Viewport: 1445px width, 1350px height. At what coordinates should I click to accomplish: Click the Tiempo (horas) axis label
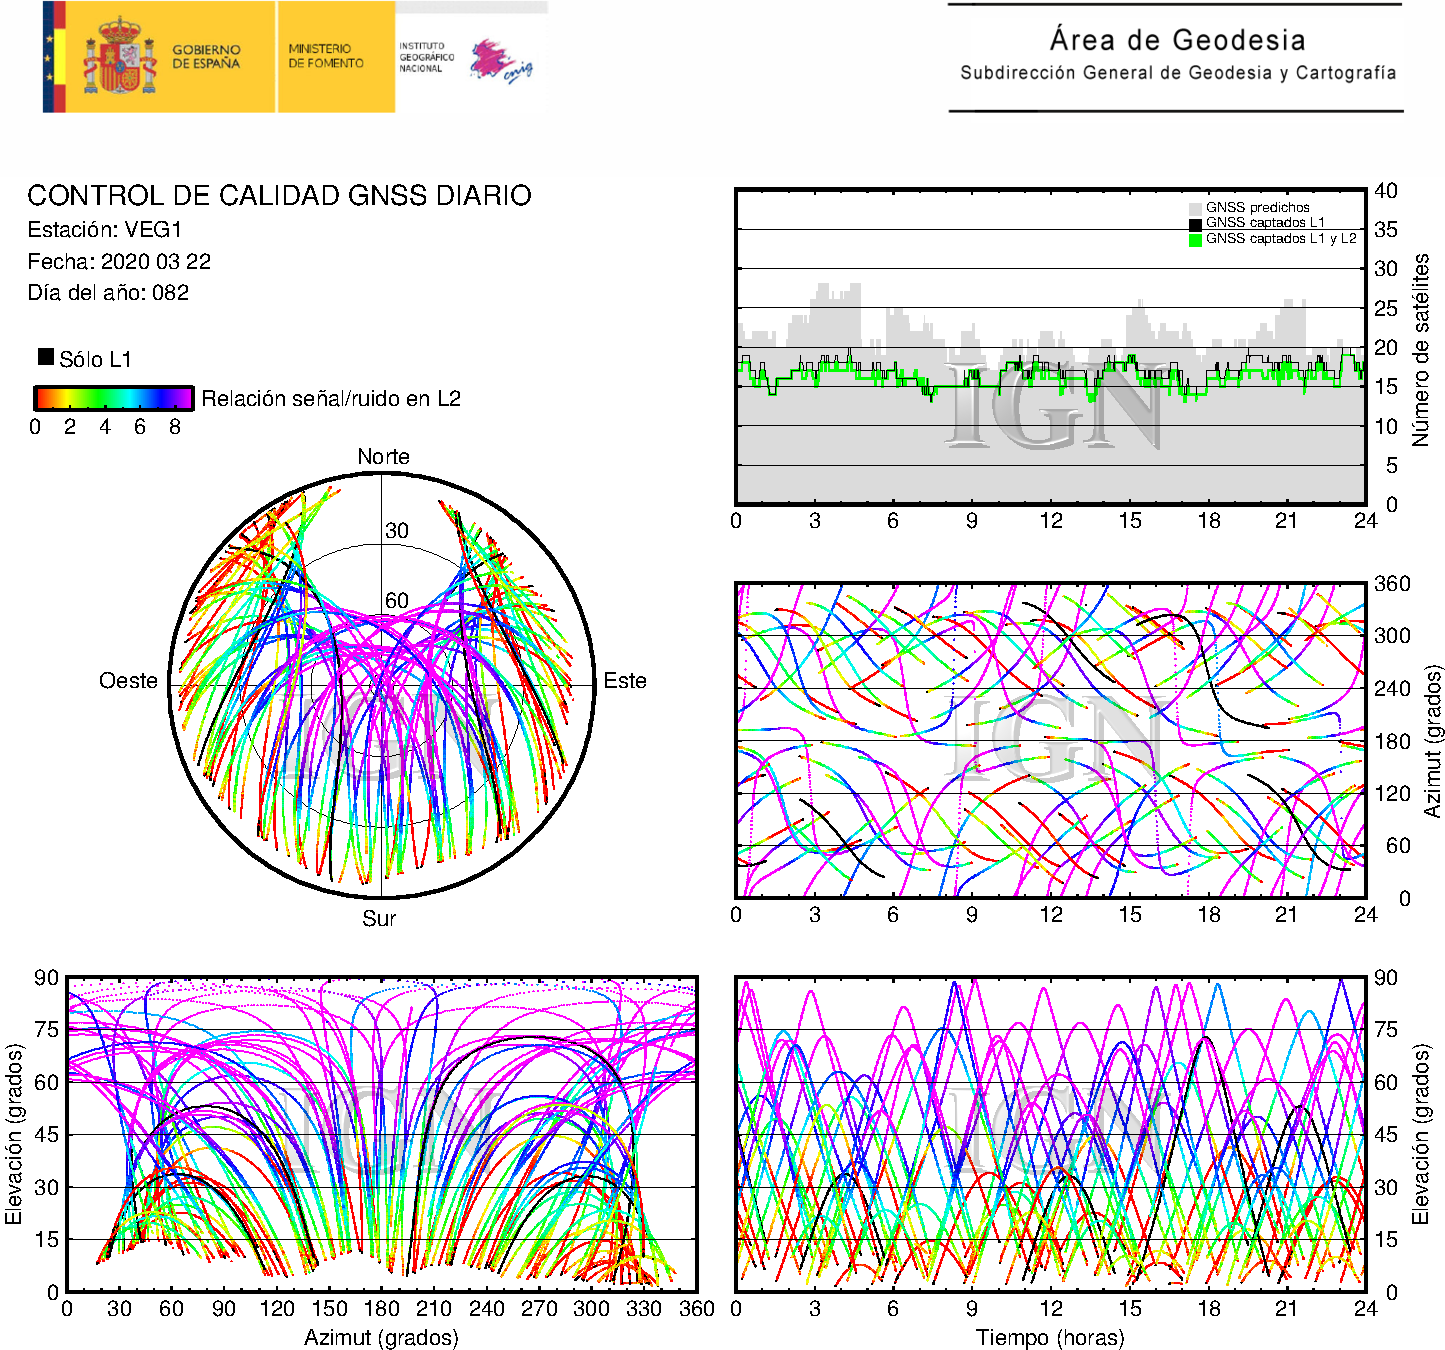[1050, 1337]
